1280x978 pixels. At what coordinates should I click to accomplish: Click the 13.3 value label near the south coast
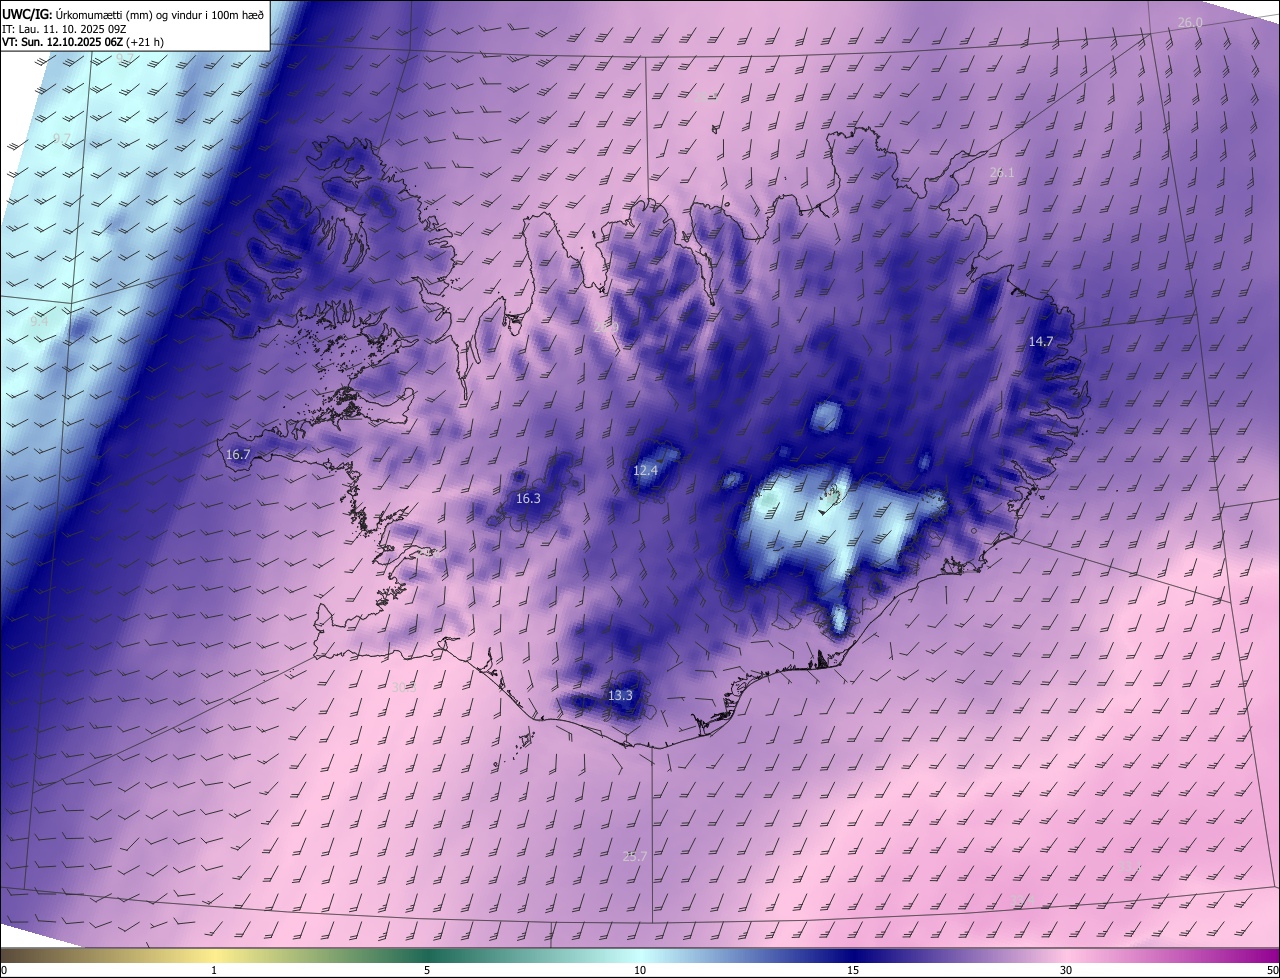620,695
